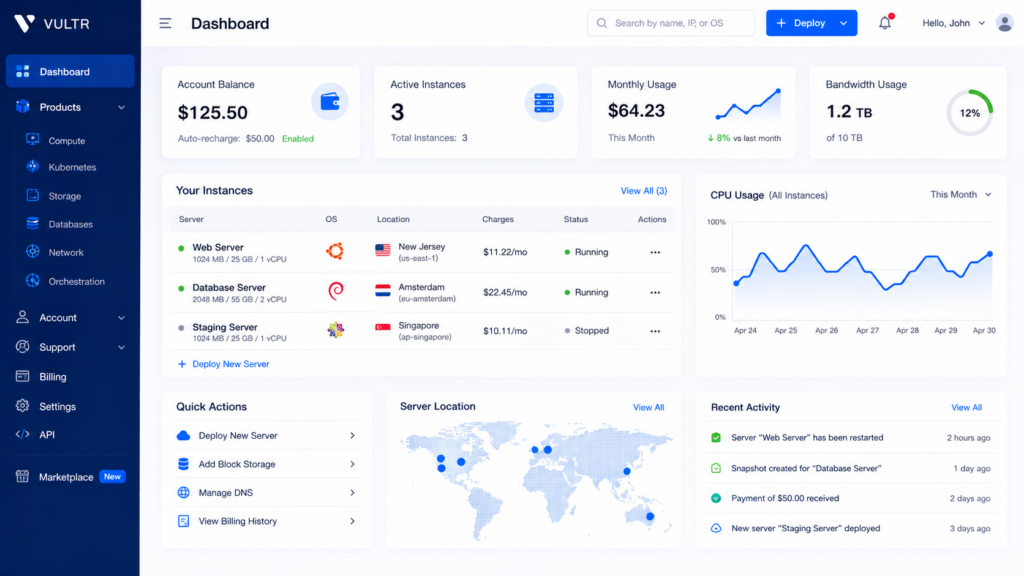Click the Netherlands flag beside Amsterdam
Image resolution: width=1024 pixels, height=576 pixels.
(x=383, y=291)
